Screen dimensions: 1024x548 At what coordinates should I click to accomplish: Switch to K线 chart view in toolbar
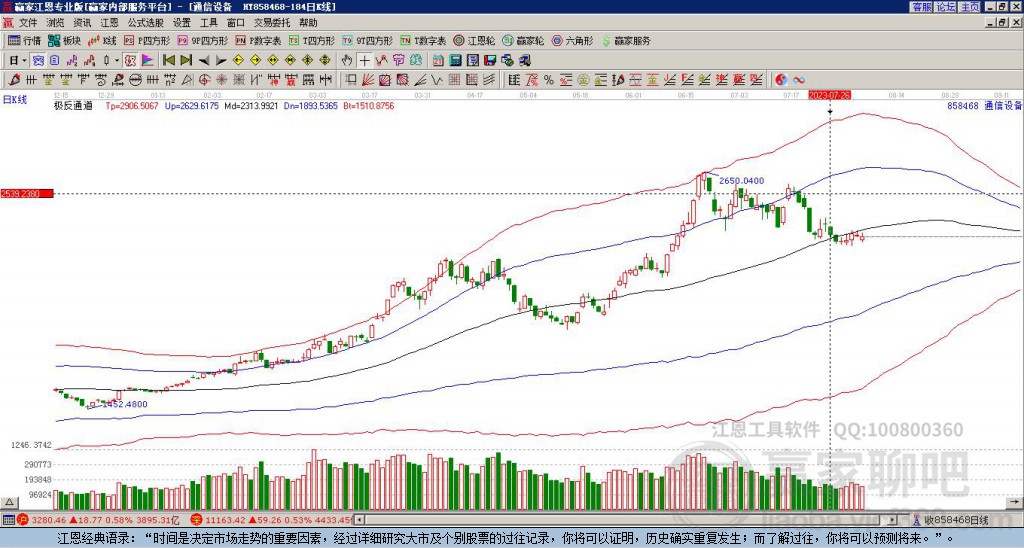tap(101, 40)
